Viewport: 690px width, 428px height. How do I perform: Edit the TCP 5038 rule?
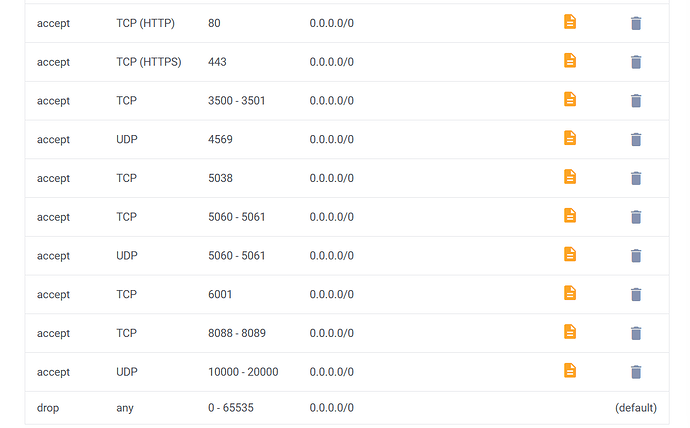coord(570,176)
